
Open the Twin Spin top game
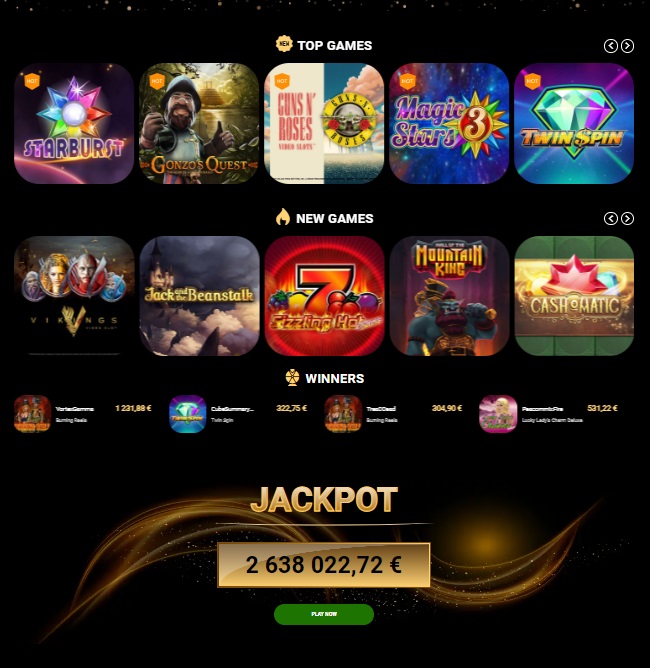tap(574, 124)
